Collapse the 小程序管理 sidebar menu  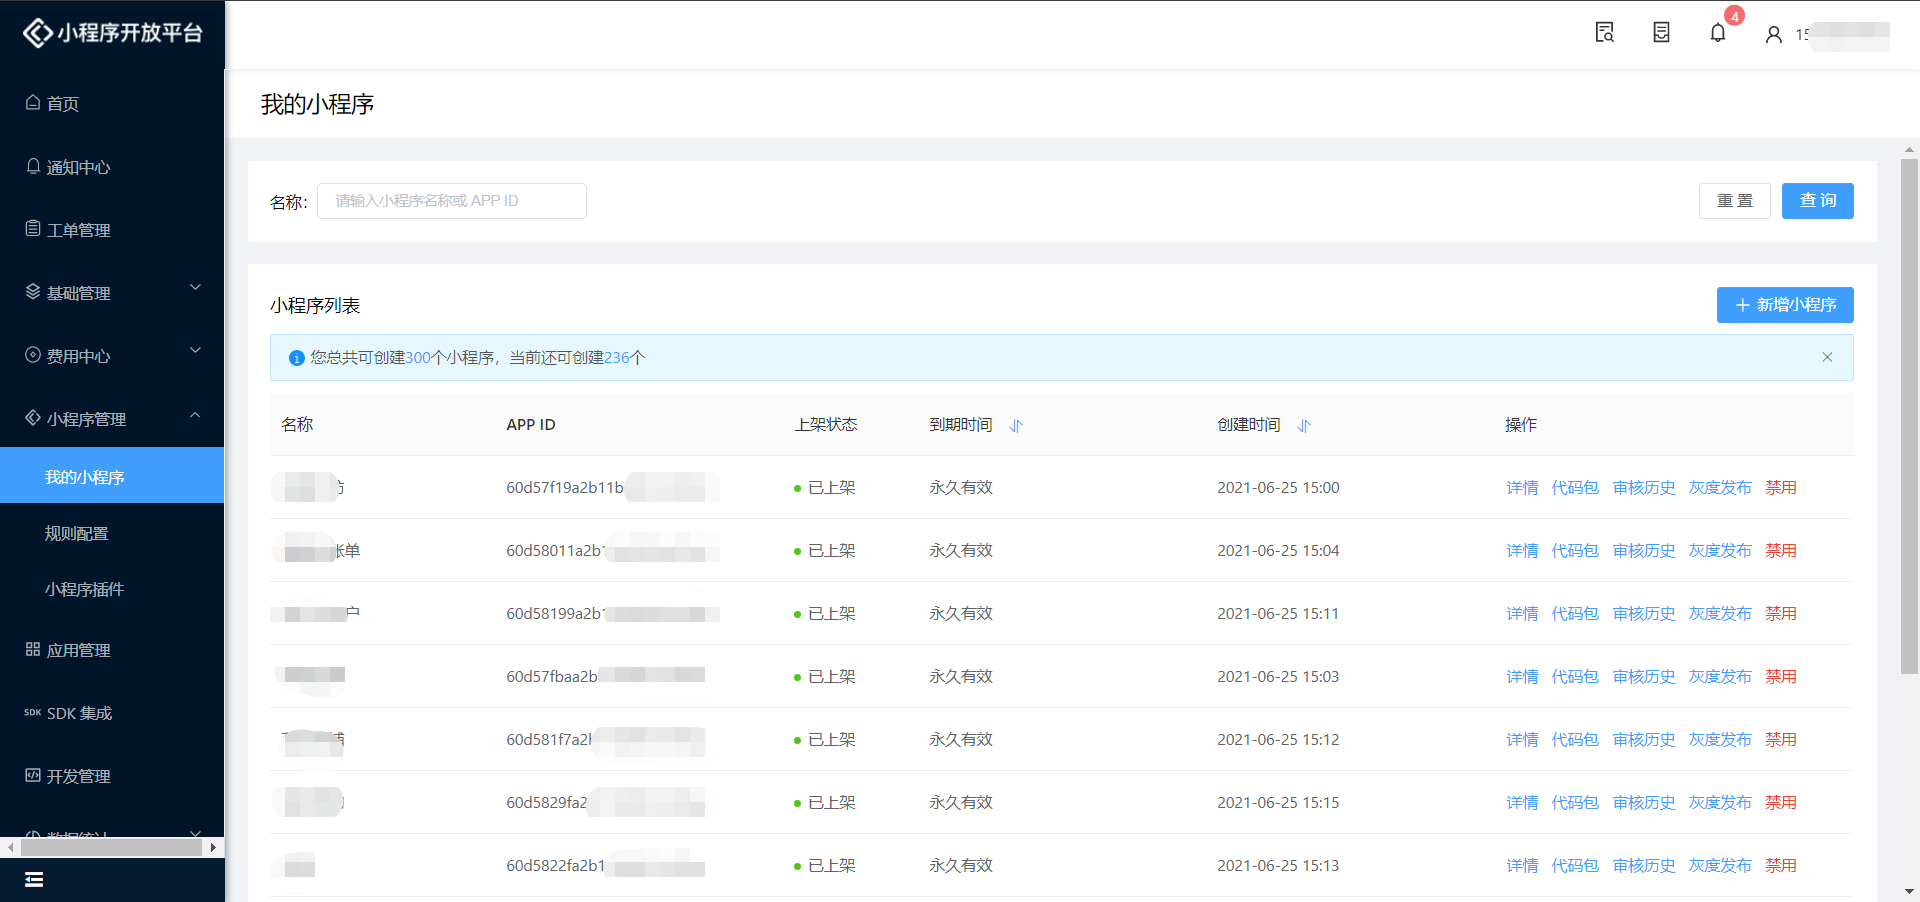click(x=112, y=419)
